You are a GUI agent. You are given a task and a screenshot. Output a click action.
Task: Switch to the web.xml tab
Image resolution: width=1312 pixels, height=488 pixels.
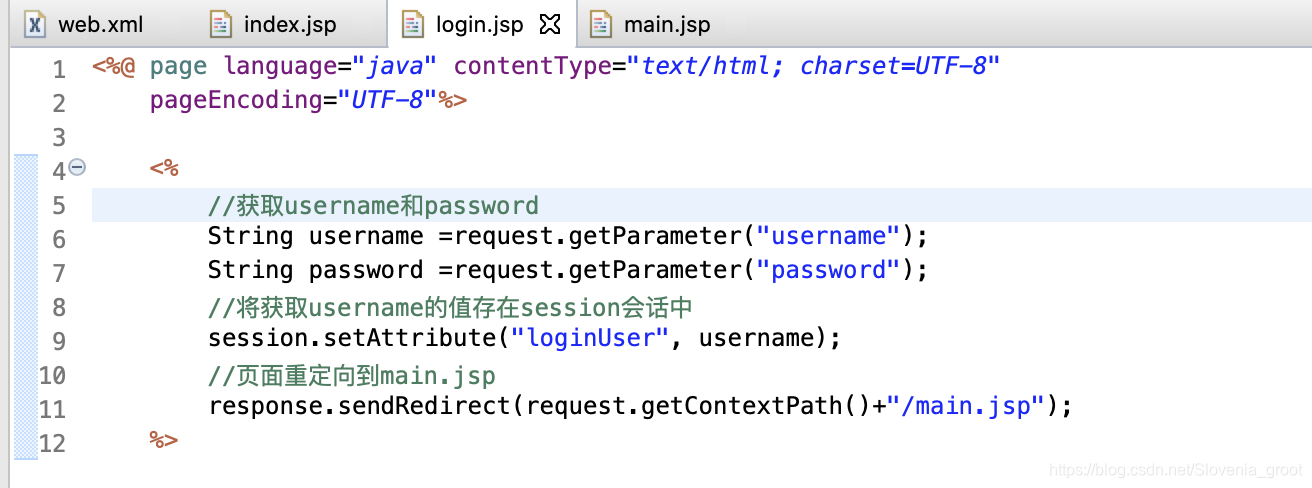[83, 24]
